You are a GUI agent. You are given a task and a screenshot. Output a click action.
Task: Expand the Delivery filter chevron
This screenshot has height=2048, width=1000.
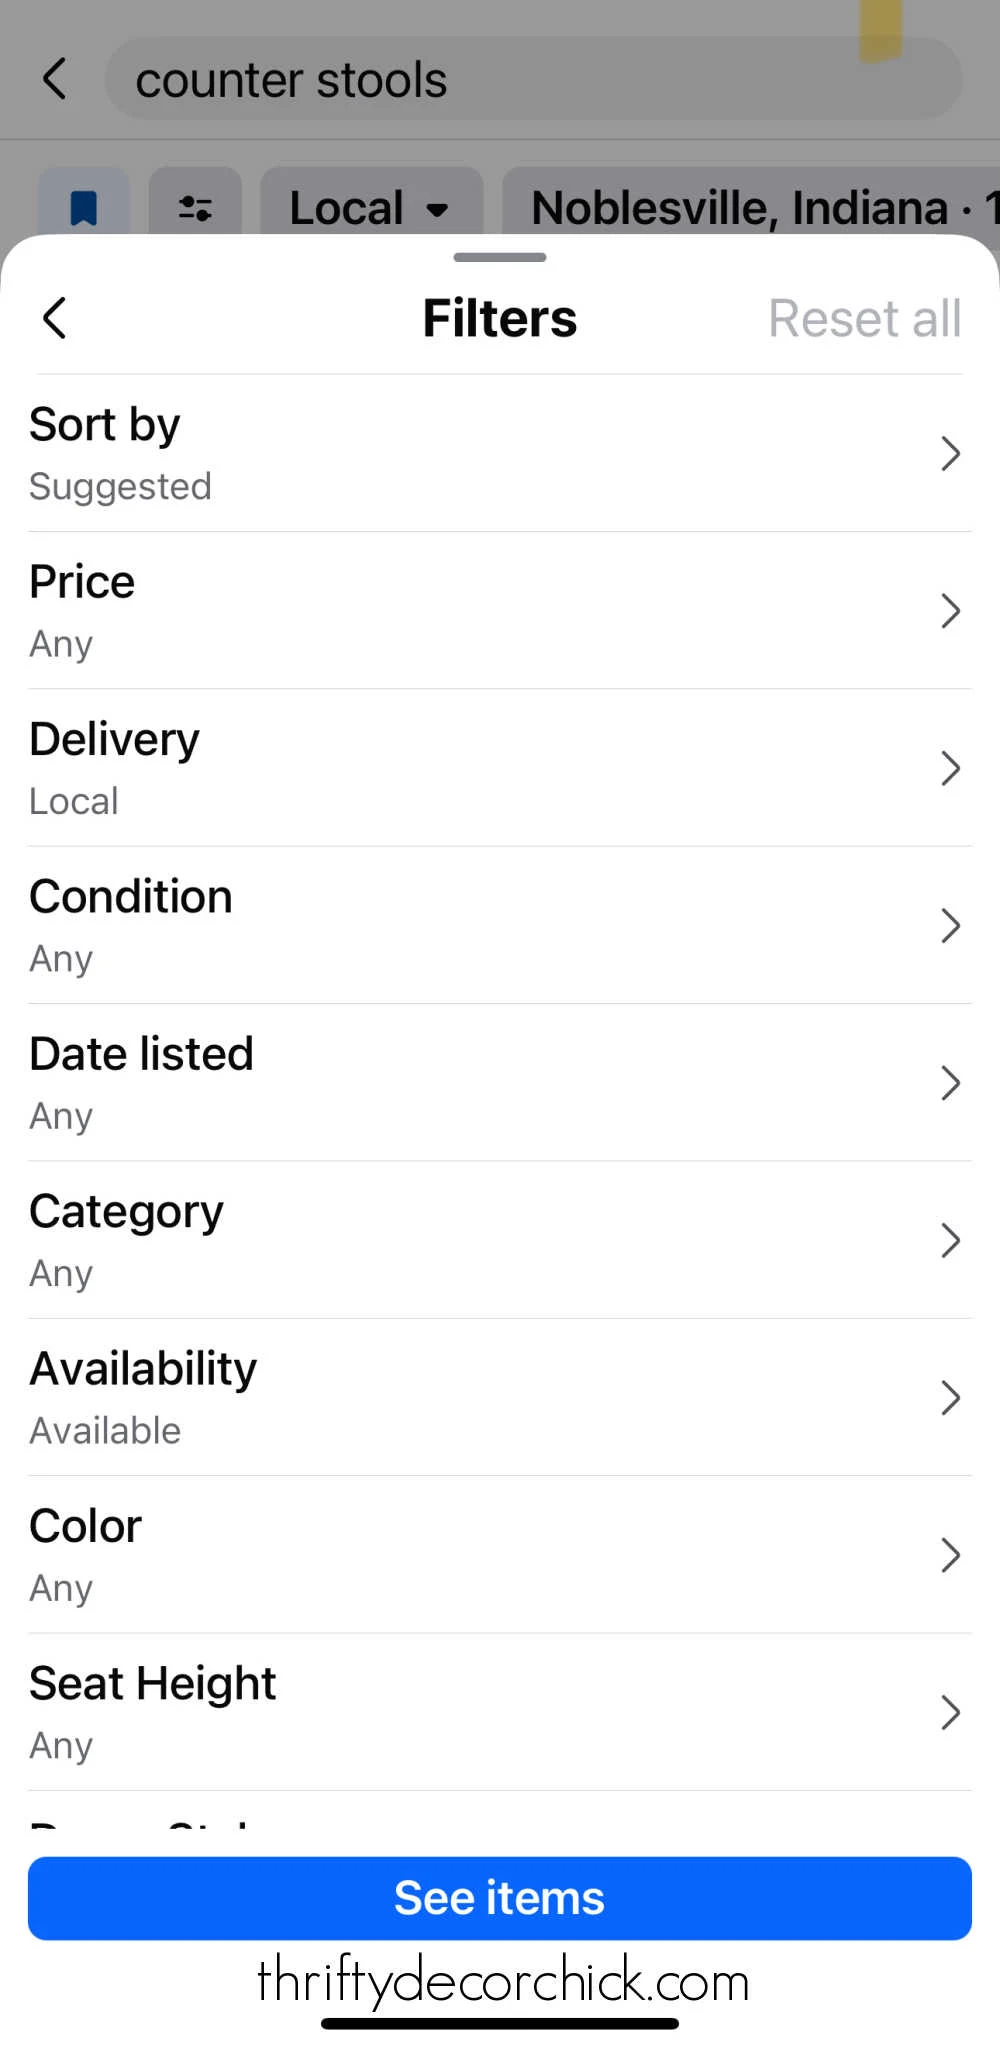(950, 768)
